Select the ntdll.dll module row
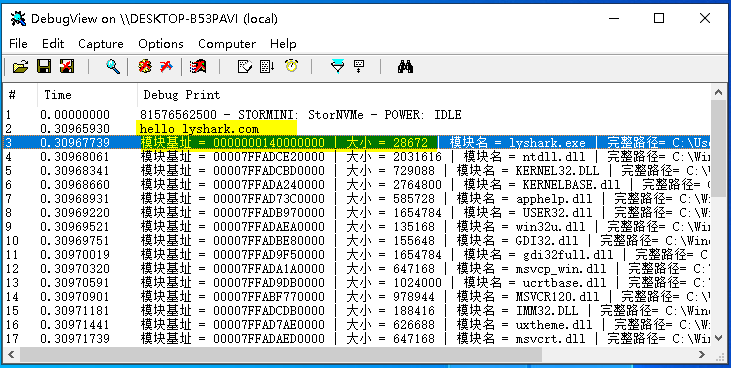Screen dimensions: 731x368 pos(357,157)
